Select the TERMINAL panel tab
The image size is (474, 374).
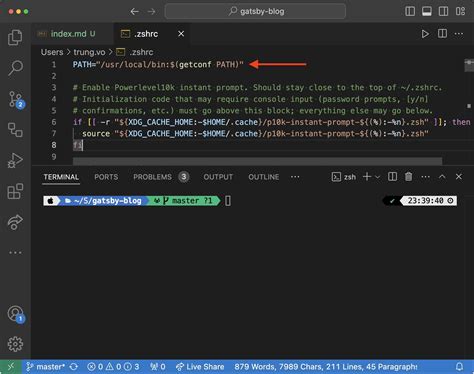(x=61, y=177)
